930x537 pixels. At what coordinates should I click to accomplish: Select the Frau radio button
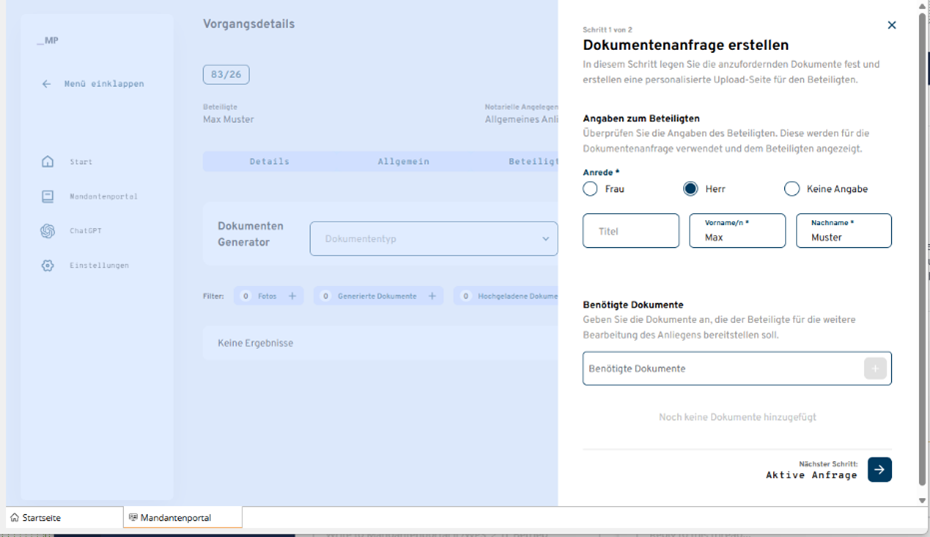coord(590,189)
